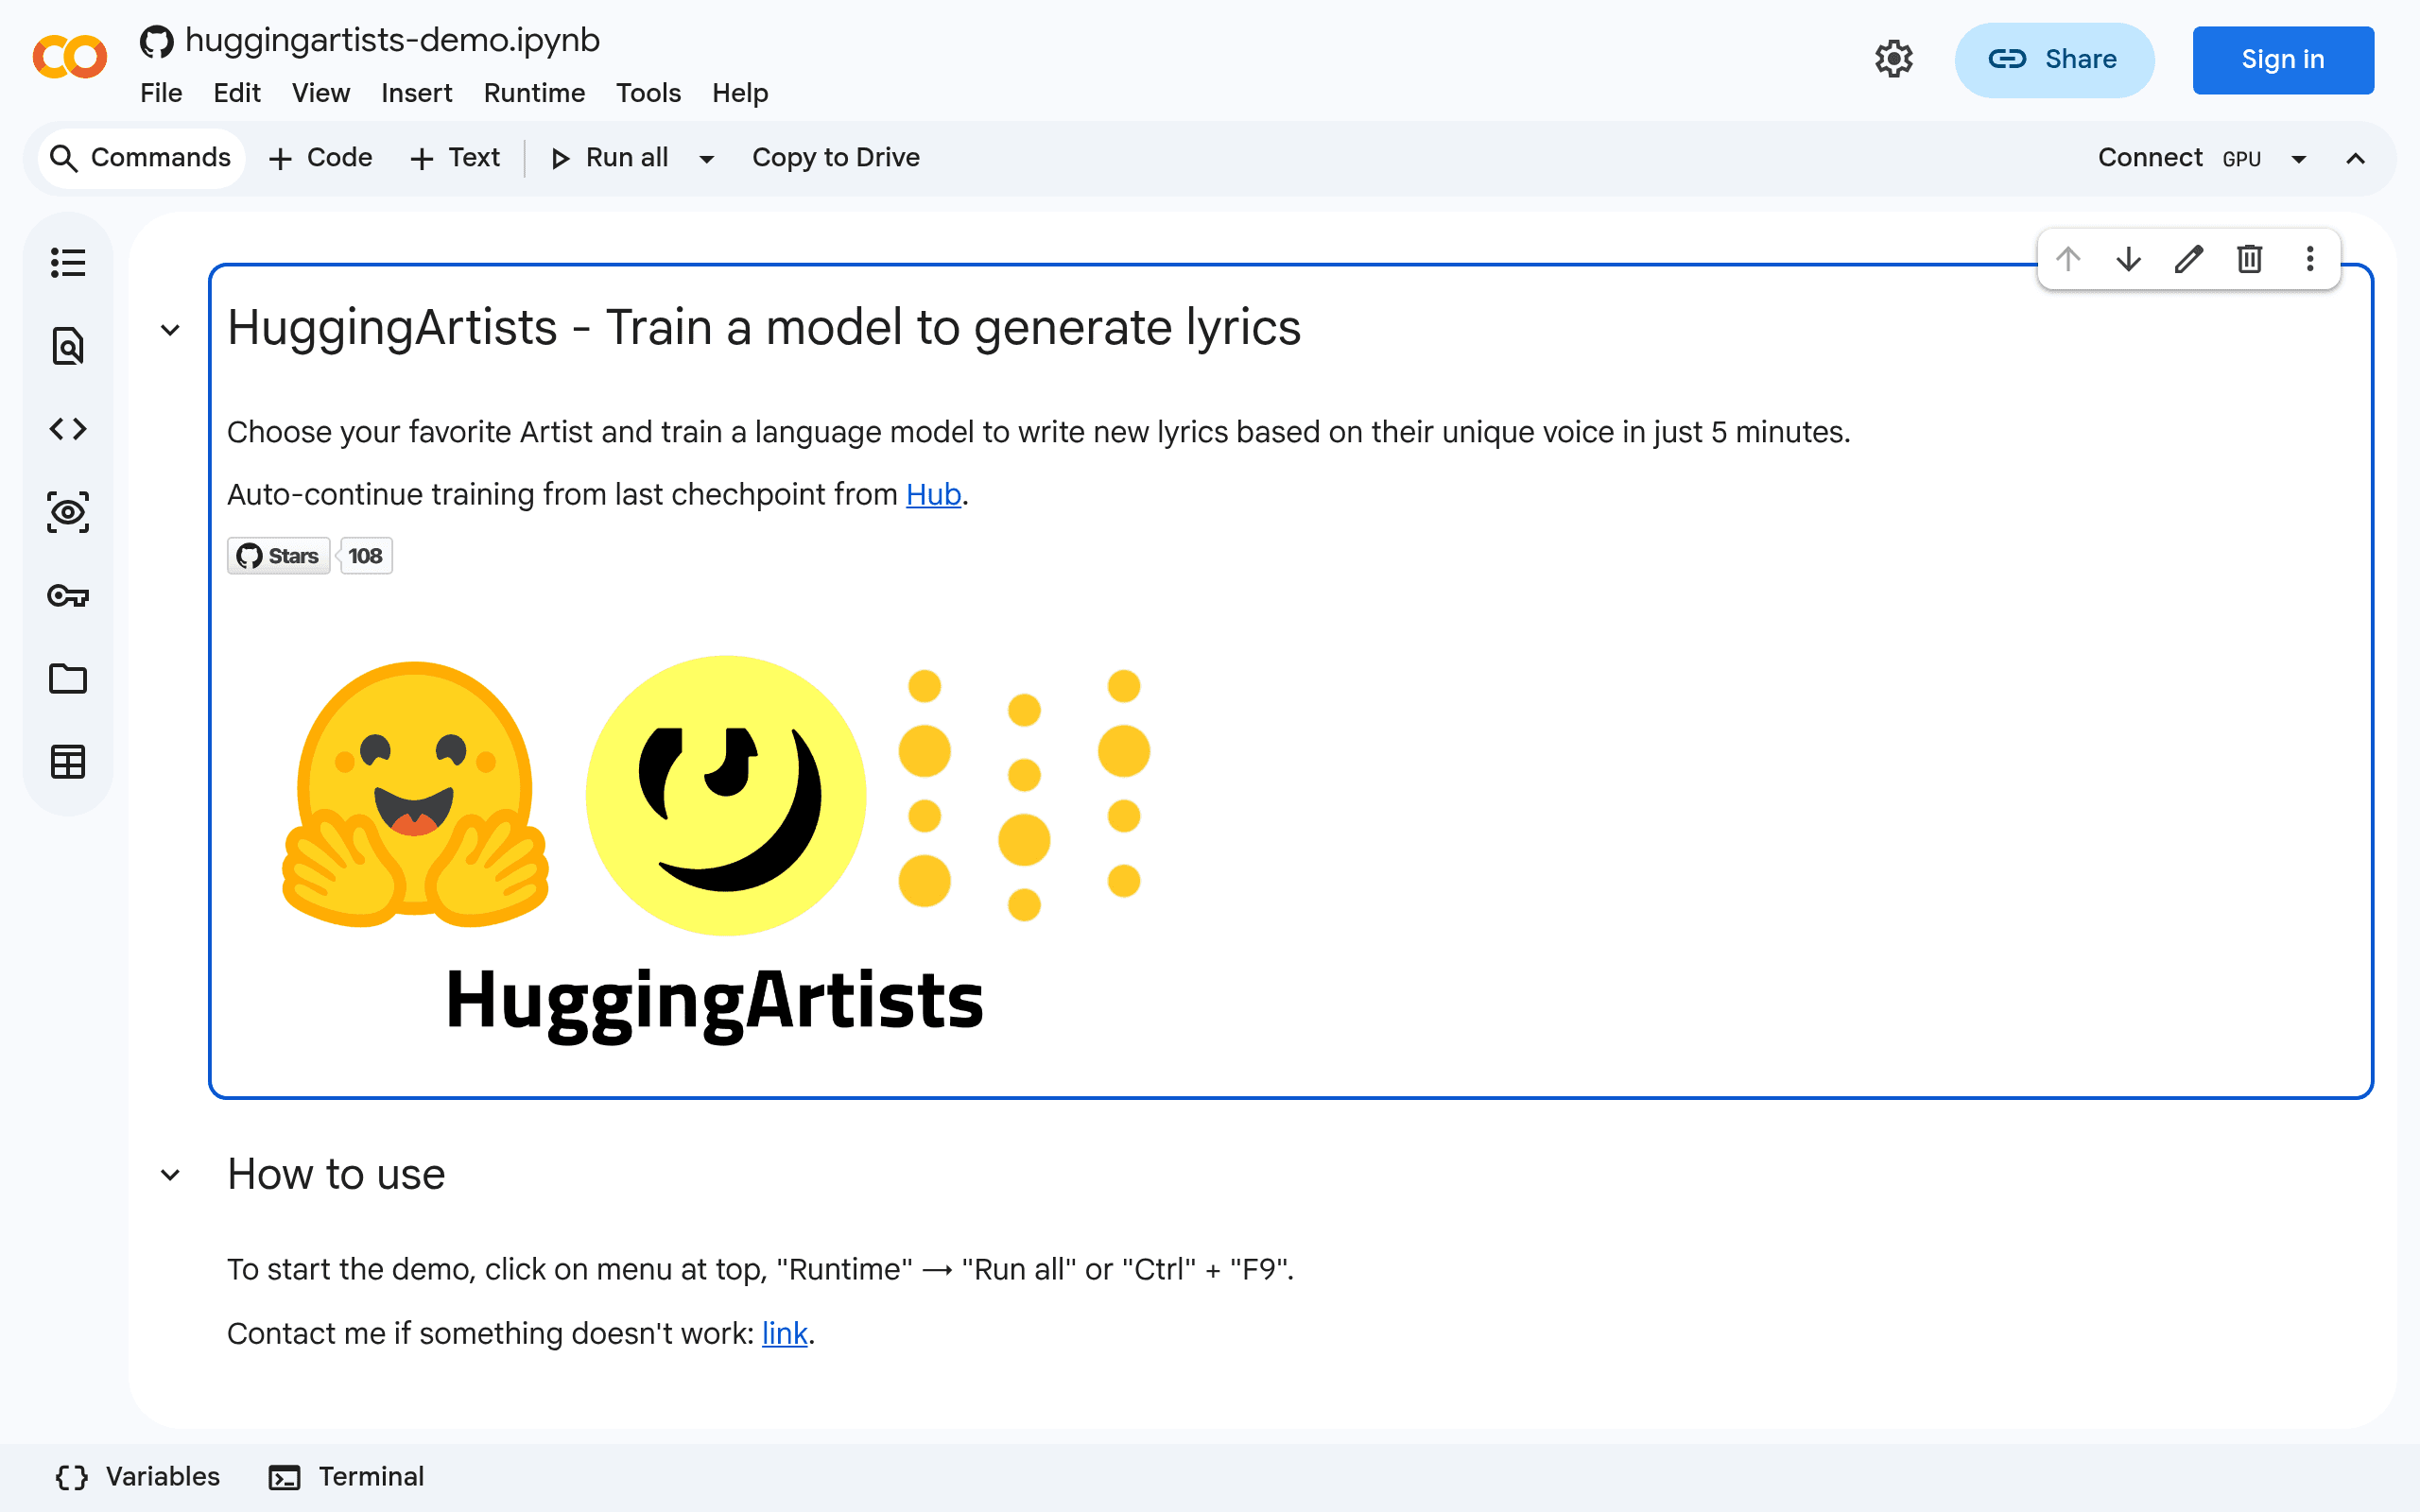The height and width of the screenshot is (1512, 2420).
Task: Open the Colab home logo
Action: click(x=69, y=57)
